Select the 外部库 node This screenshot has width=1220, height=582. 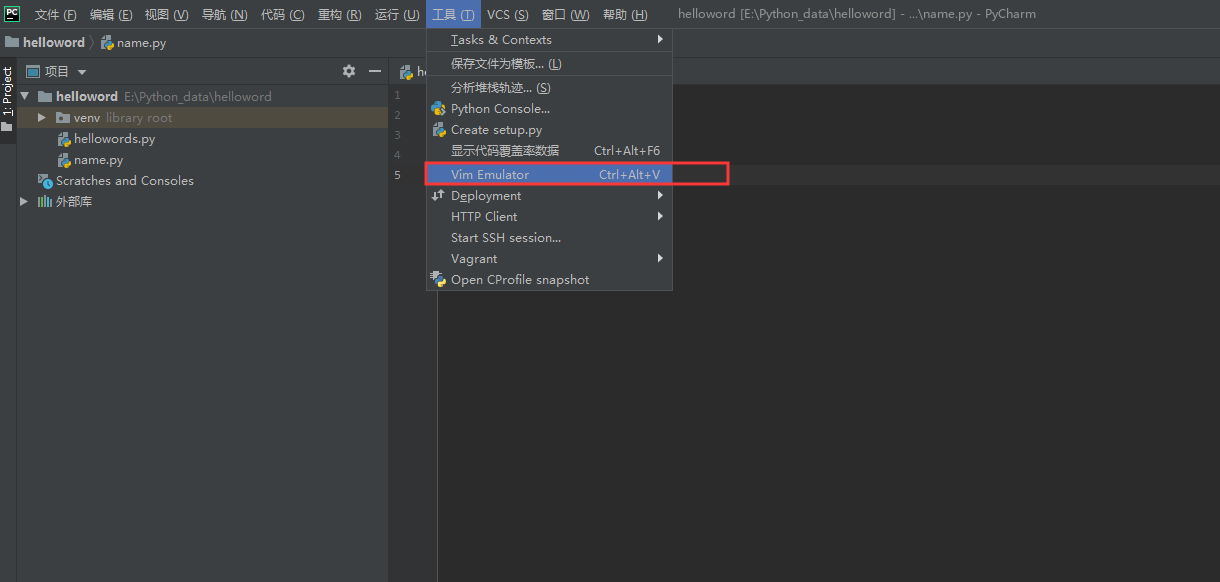pyautogui.click(x=74, y=202)
